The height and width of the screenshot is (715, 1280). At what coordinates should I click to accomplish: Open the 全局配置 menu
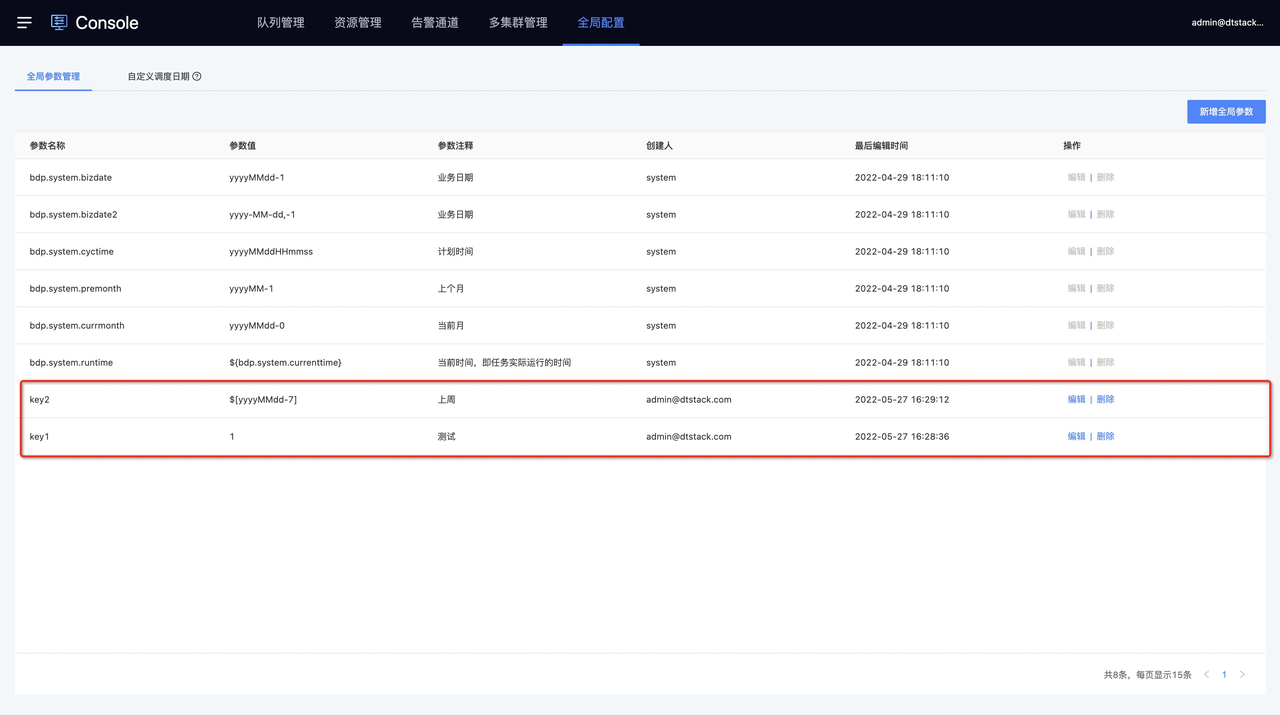coord(601,22)
